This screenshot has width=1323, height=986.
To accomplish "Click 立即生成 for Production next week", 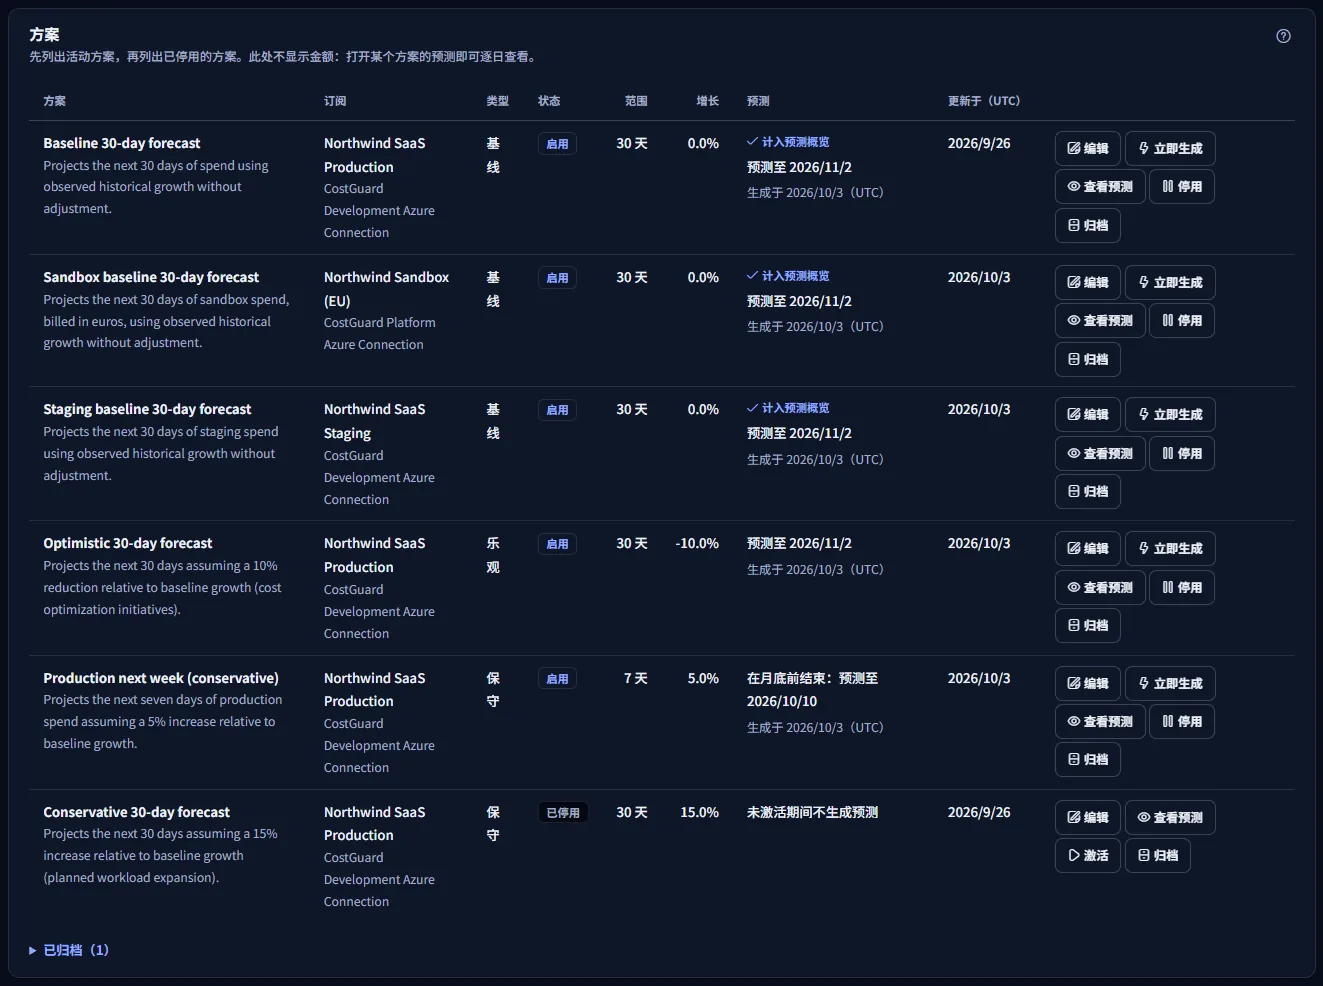I will (1170, 683).
